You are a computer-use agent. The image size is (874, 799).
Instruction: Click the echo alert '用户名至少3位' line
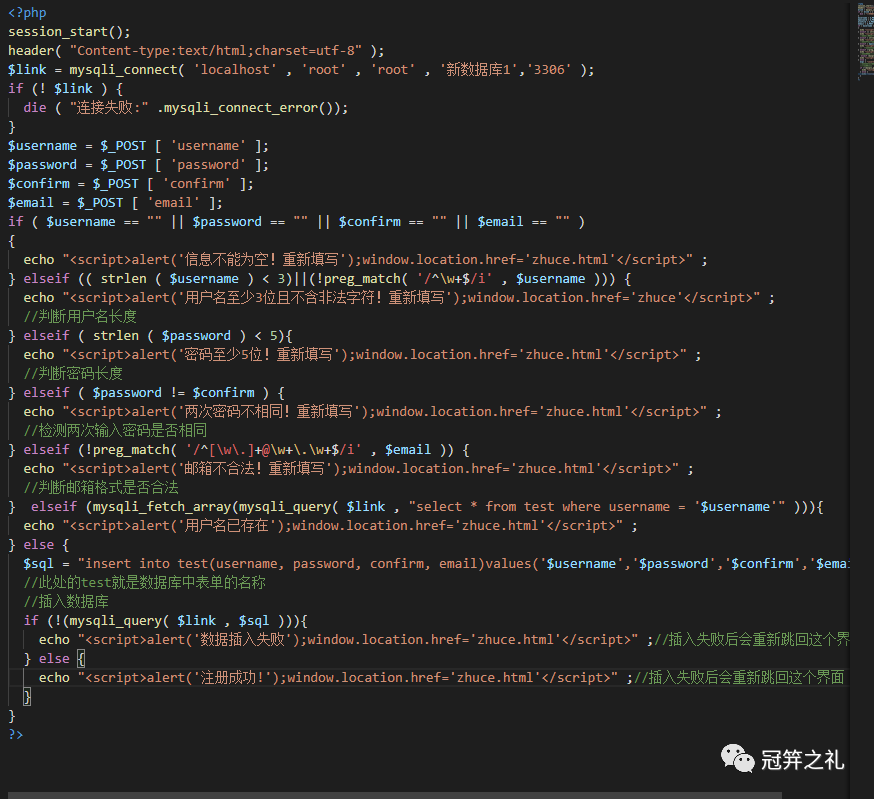[x=399, y=298]
